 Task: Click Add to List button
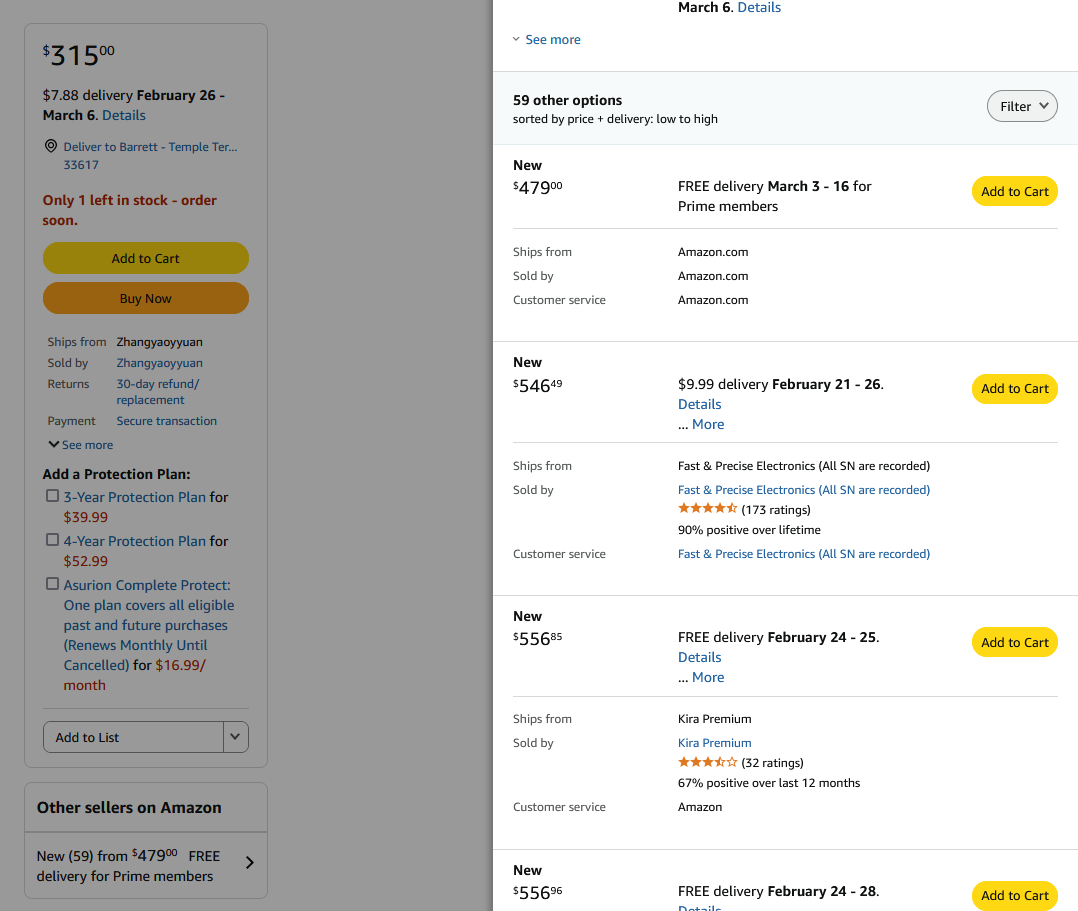[x=133, y=737]
